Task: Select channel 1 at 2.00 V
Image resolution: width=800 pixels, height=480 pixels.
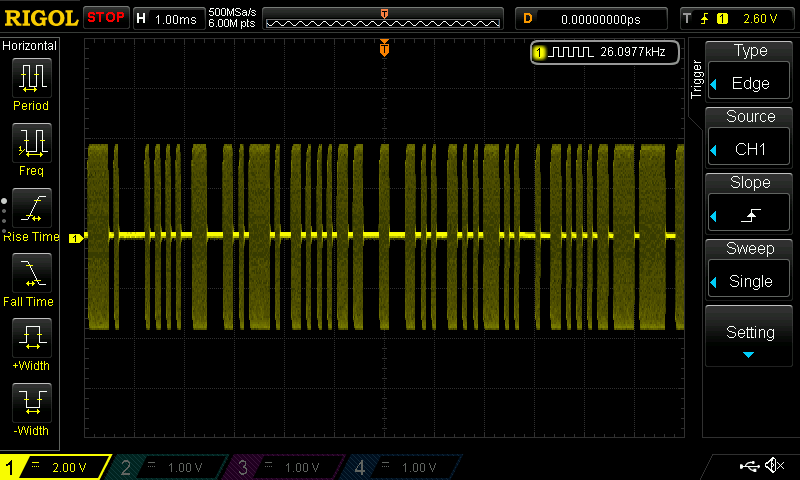Action: [55, 467]
